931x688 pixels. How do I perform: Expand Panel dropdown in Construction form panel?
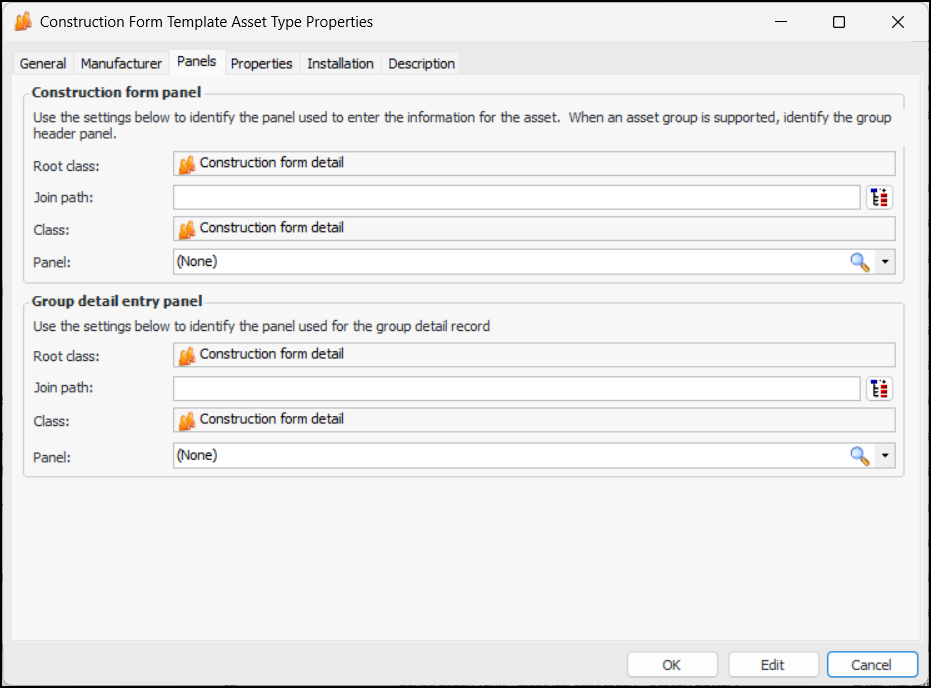pos(885,262)
